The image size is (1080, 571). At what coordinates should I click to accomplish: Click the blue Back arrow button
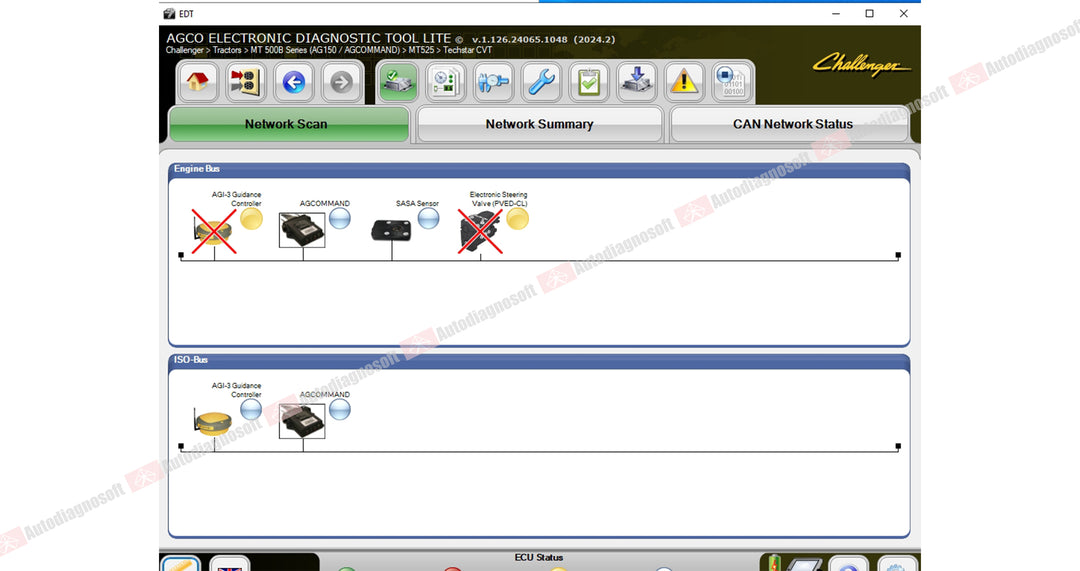(293, 82)
